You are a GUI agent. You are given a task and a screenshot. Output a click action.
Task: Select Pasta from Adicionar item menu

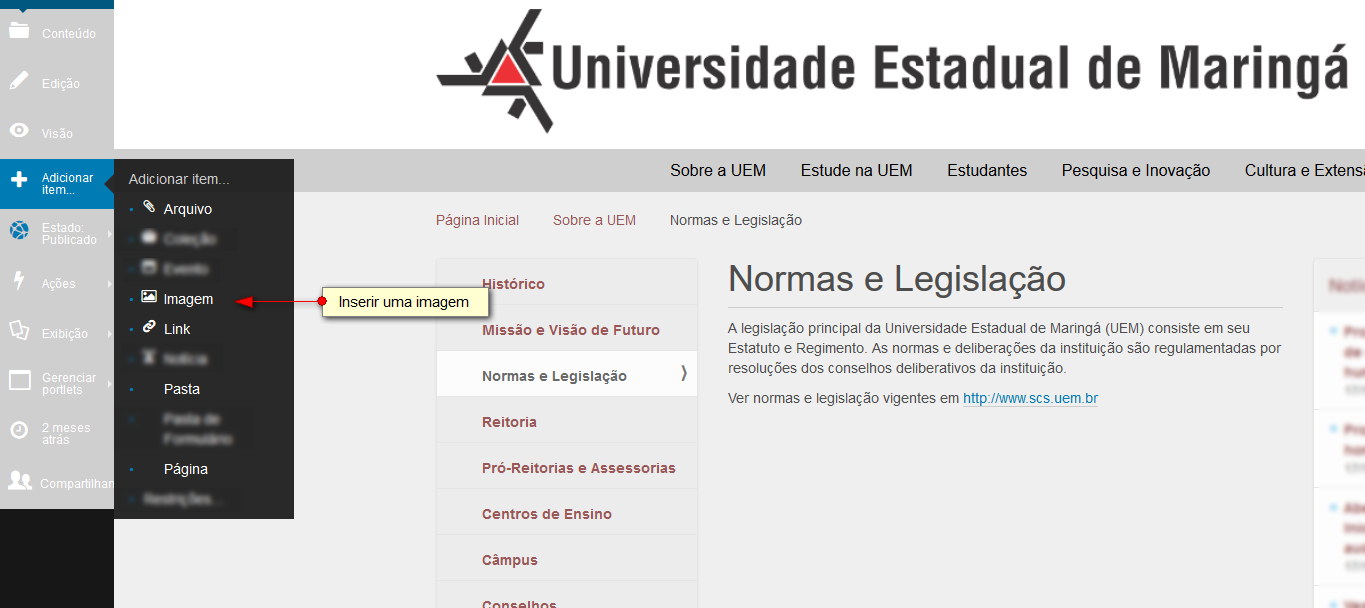coord(182,389)
